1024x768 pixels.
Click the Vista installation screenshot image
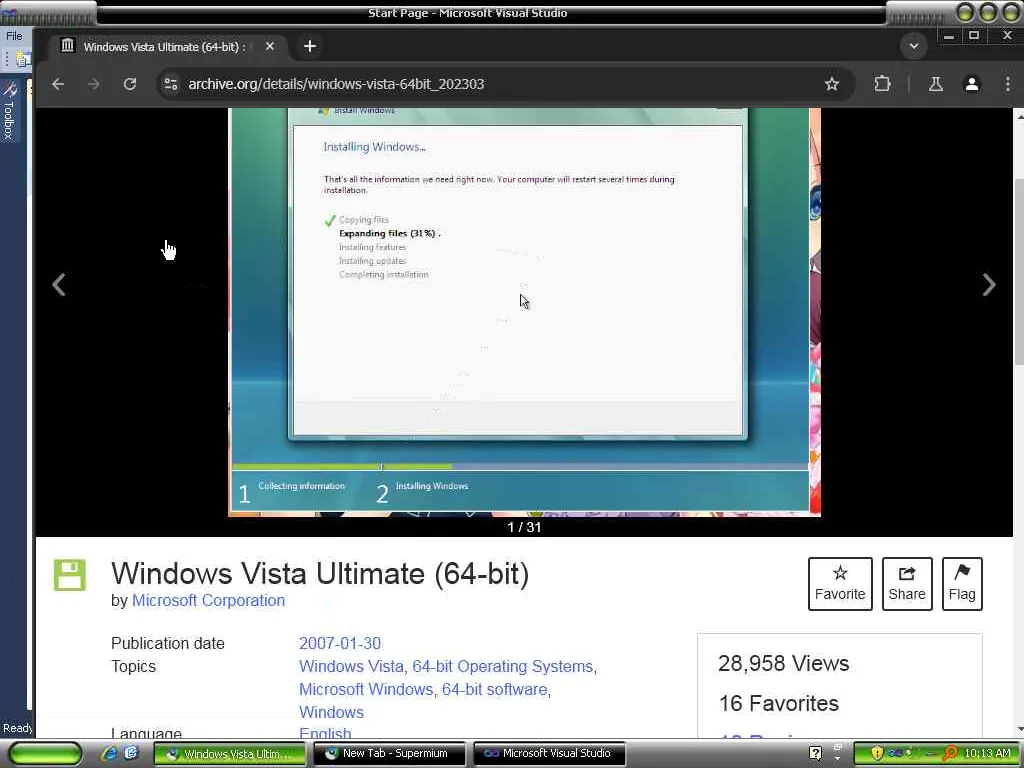(524, 312)
